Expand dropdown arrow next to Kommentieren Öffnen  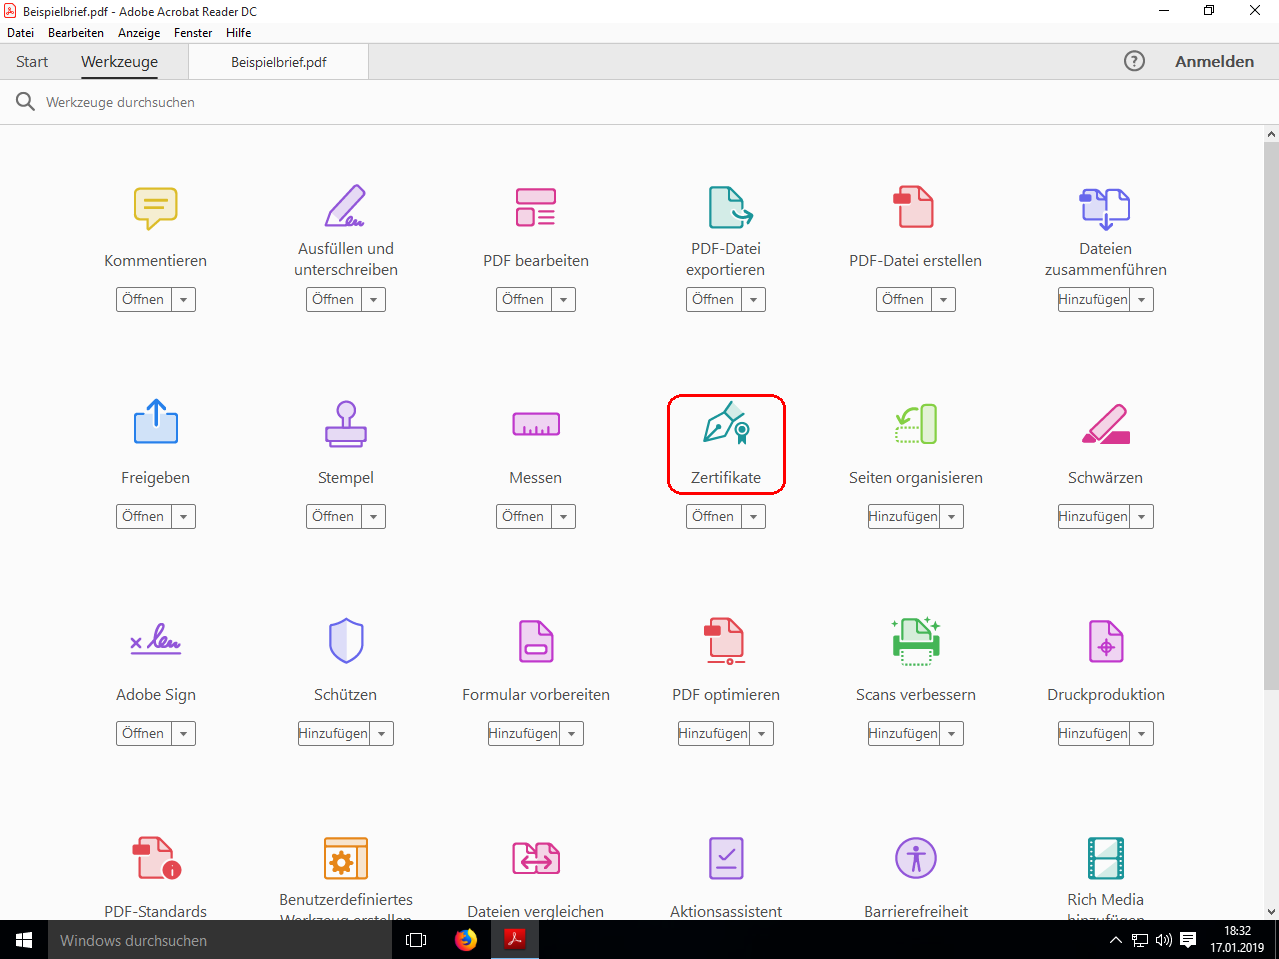pos(183,300)
